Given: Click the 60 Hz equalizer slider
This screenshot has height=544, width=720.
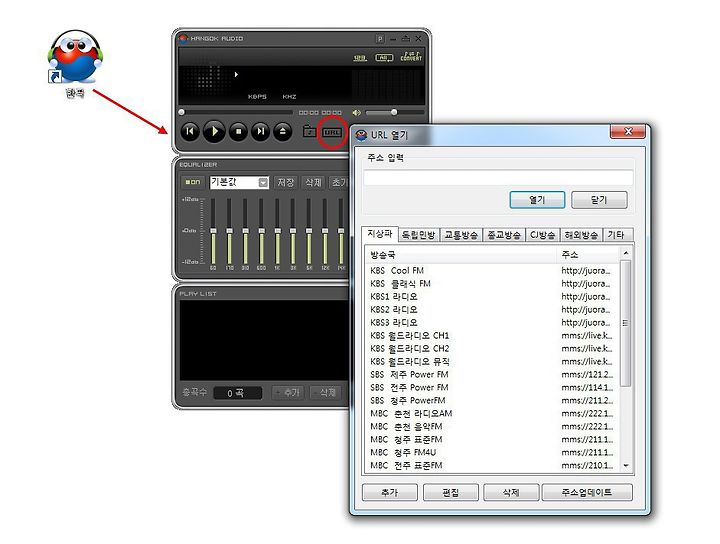Looking at the screenshot, I should coord(213,231).
